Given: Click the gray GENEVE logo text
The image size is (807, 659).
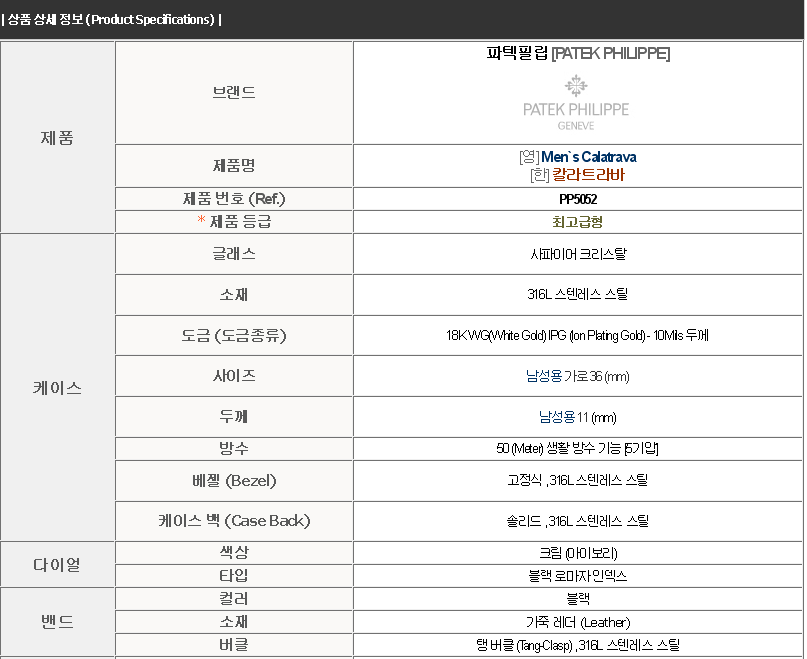Looking at the screenshot, I should coord(576,126).
